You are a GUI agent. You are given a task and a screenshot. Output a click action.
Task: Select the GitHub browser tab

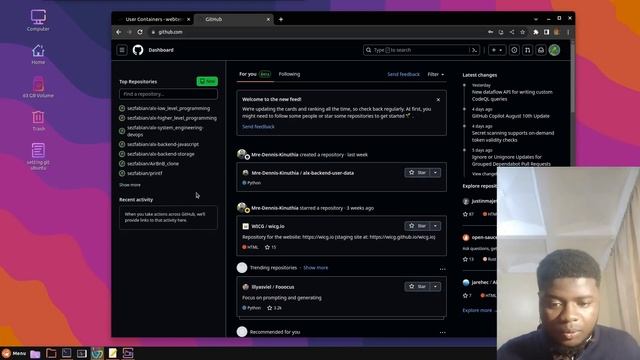(234, 19)
